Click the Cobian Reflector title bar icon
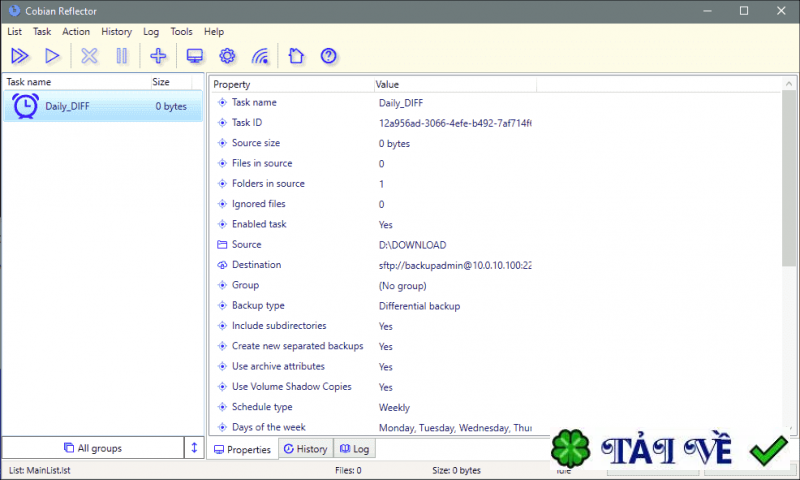 tap(14, 11)
